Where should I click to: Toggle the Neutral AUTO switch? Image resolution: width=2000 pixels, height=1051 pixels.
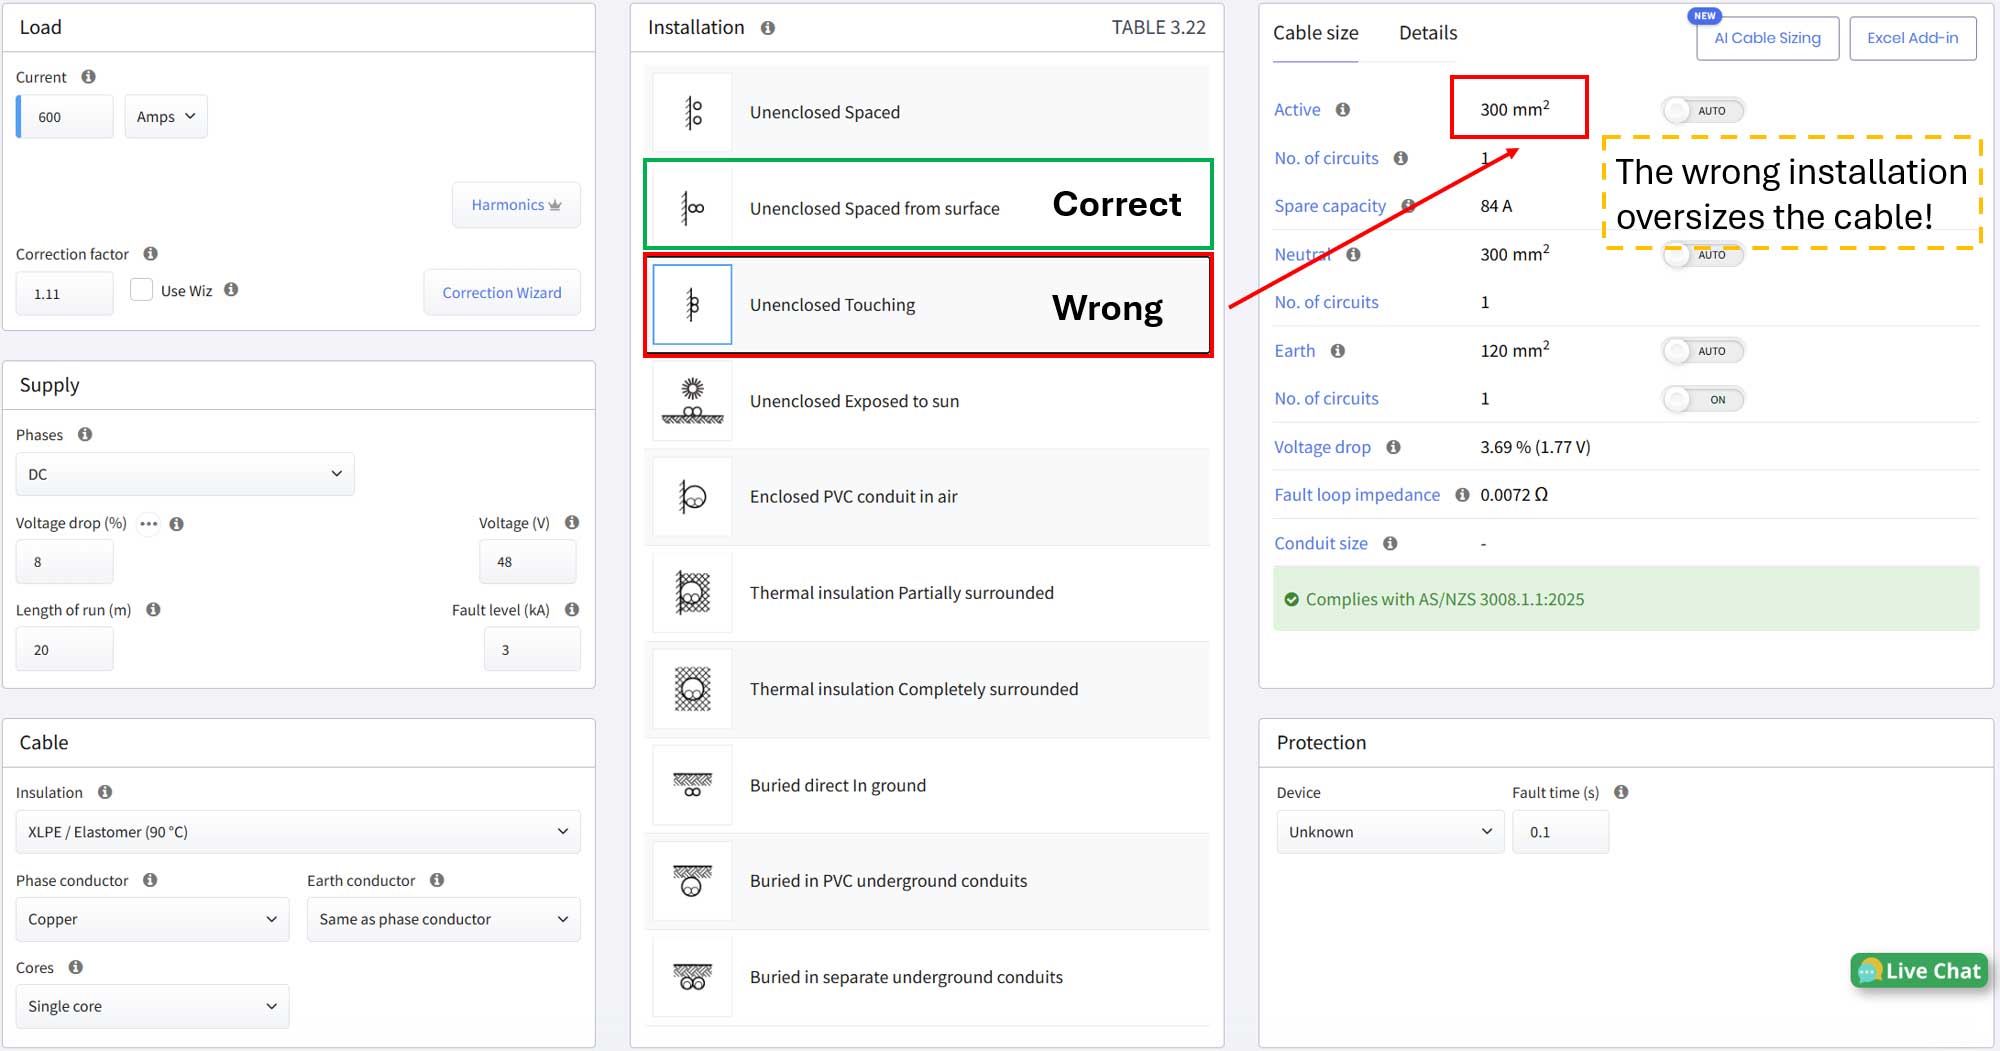1703,255
